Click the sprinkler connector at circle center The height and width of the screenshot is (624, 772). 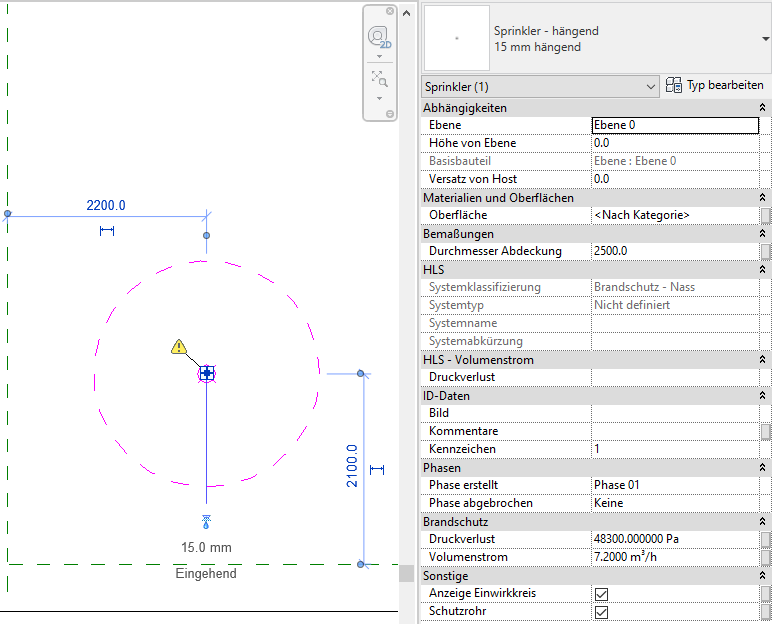tap(207, 373)
